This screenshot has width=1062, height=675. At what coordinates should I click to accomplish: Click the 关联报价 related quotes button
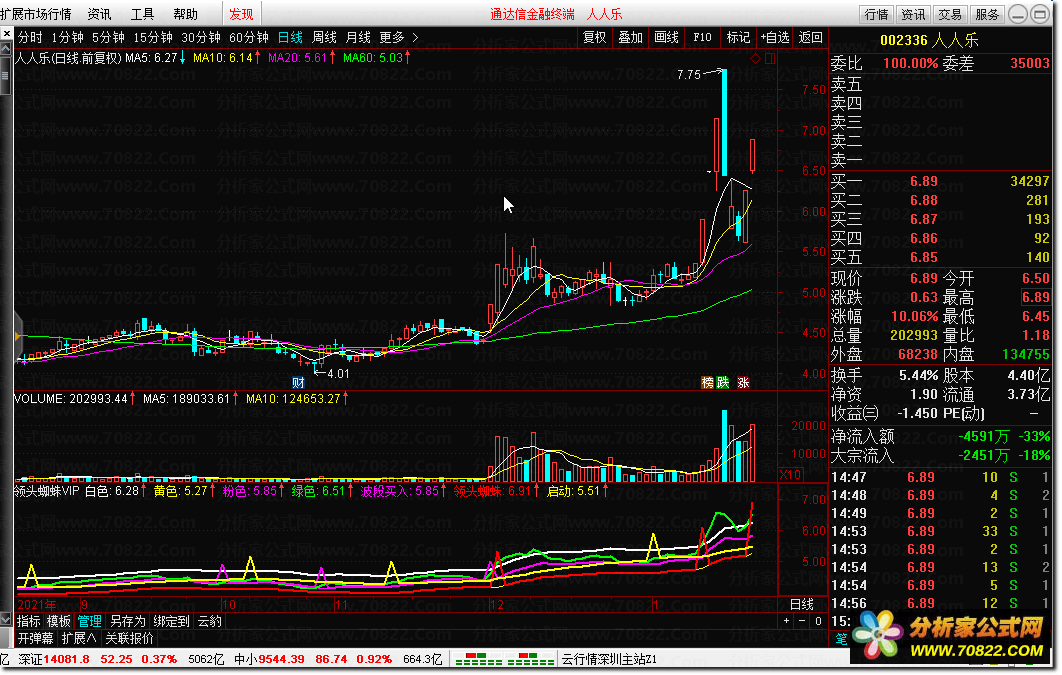click(x=129, y=638)
